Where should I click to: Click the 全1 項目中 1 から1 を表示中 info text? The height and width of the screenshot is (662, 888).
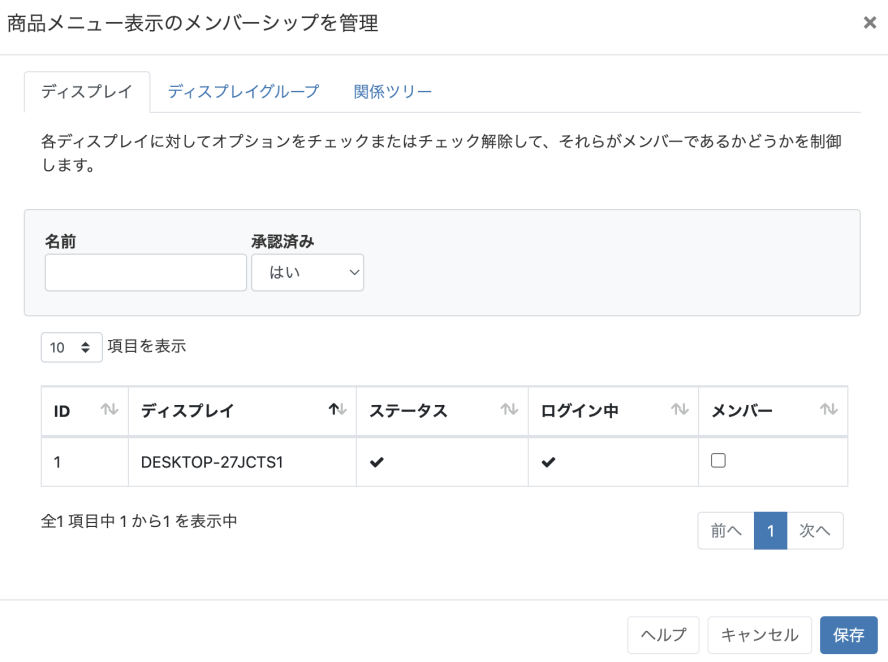coord(139,521)
